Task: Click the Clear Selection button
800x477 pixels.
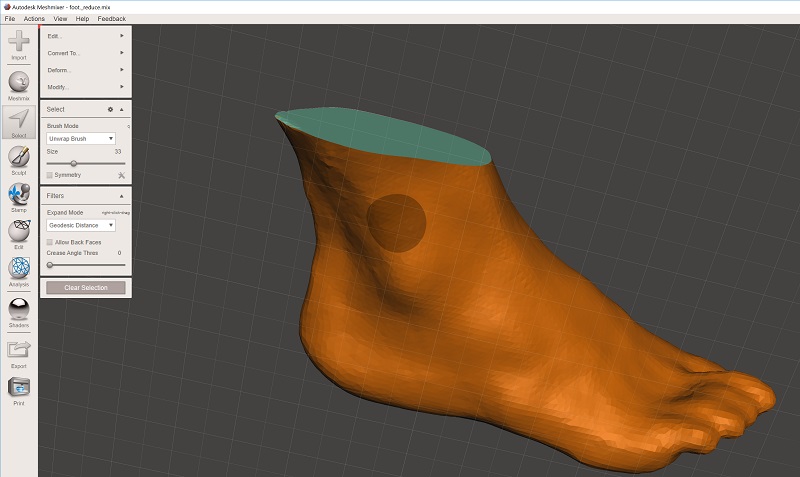Action: click(x=86, y=288)
